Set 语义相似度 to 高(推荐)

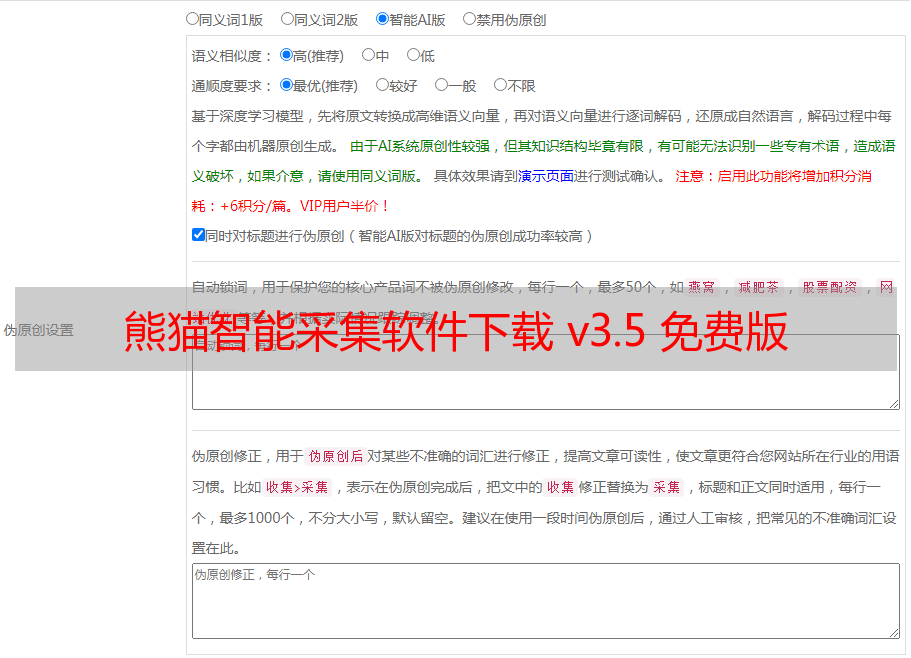(x=286, y=55)
